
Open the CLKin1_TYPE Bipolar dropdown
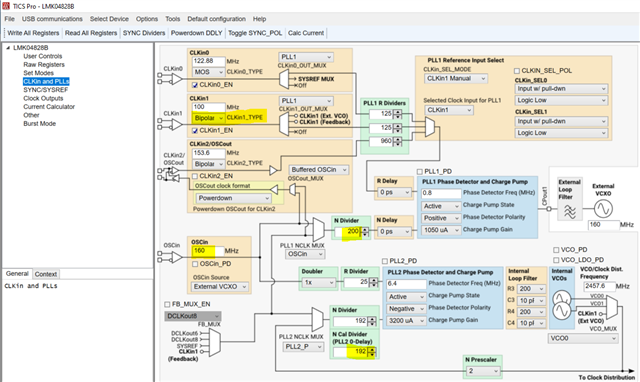[x=208, y=118]
